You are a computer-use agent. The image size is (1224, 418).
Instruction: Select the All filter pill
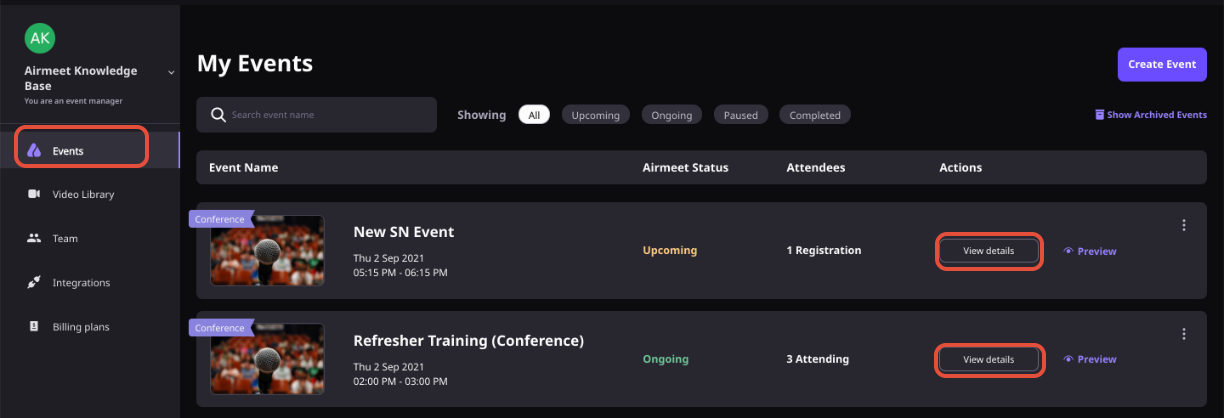pyautogui.click(x=534, y=115)
